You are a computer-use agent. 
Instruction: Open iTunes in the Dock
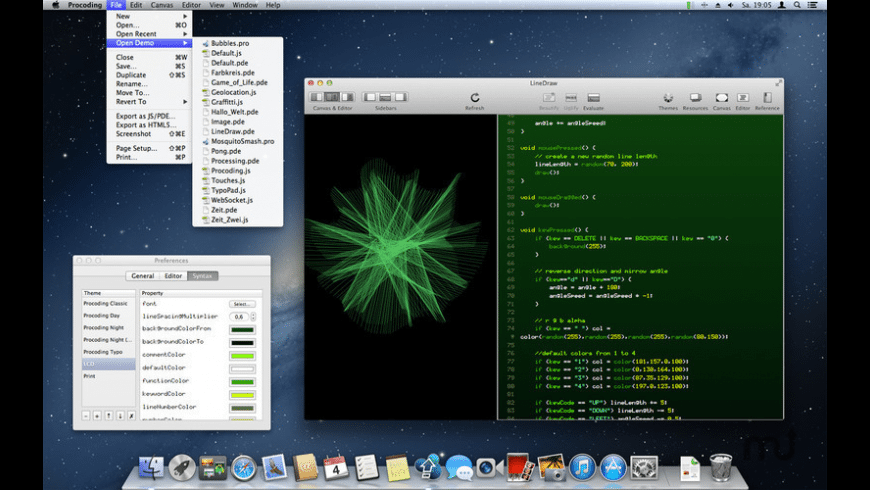coord(582,467)
